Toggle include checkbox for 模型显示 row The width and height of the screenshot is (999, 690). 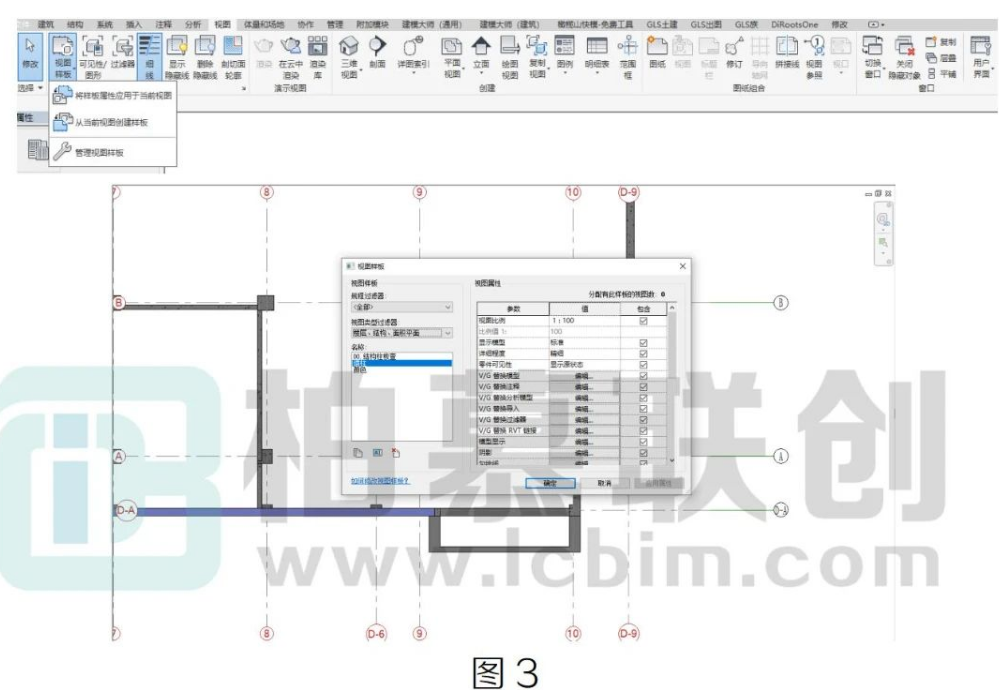(643, 442)
